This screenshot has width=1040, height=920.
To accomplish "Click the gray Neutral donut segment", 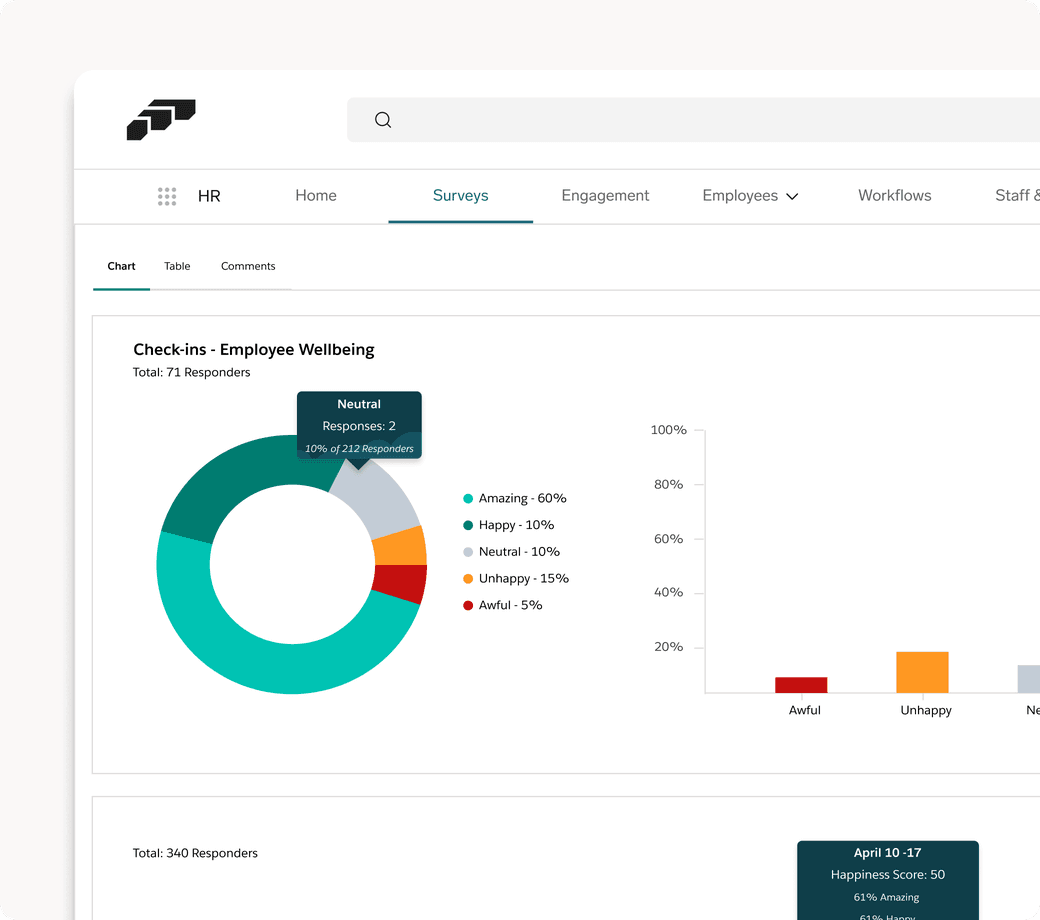I will (x=379, y=499).
